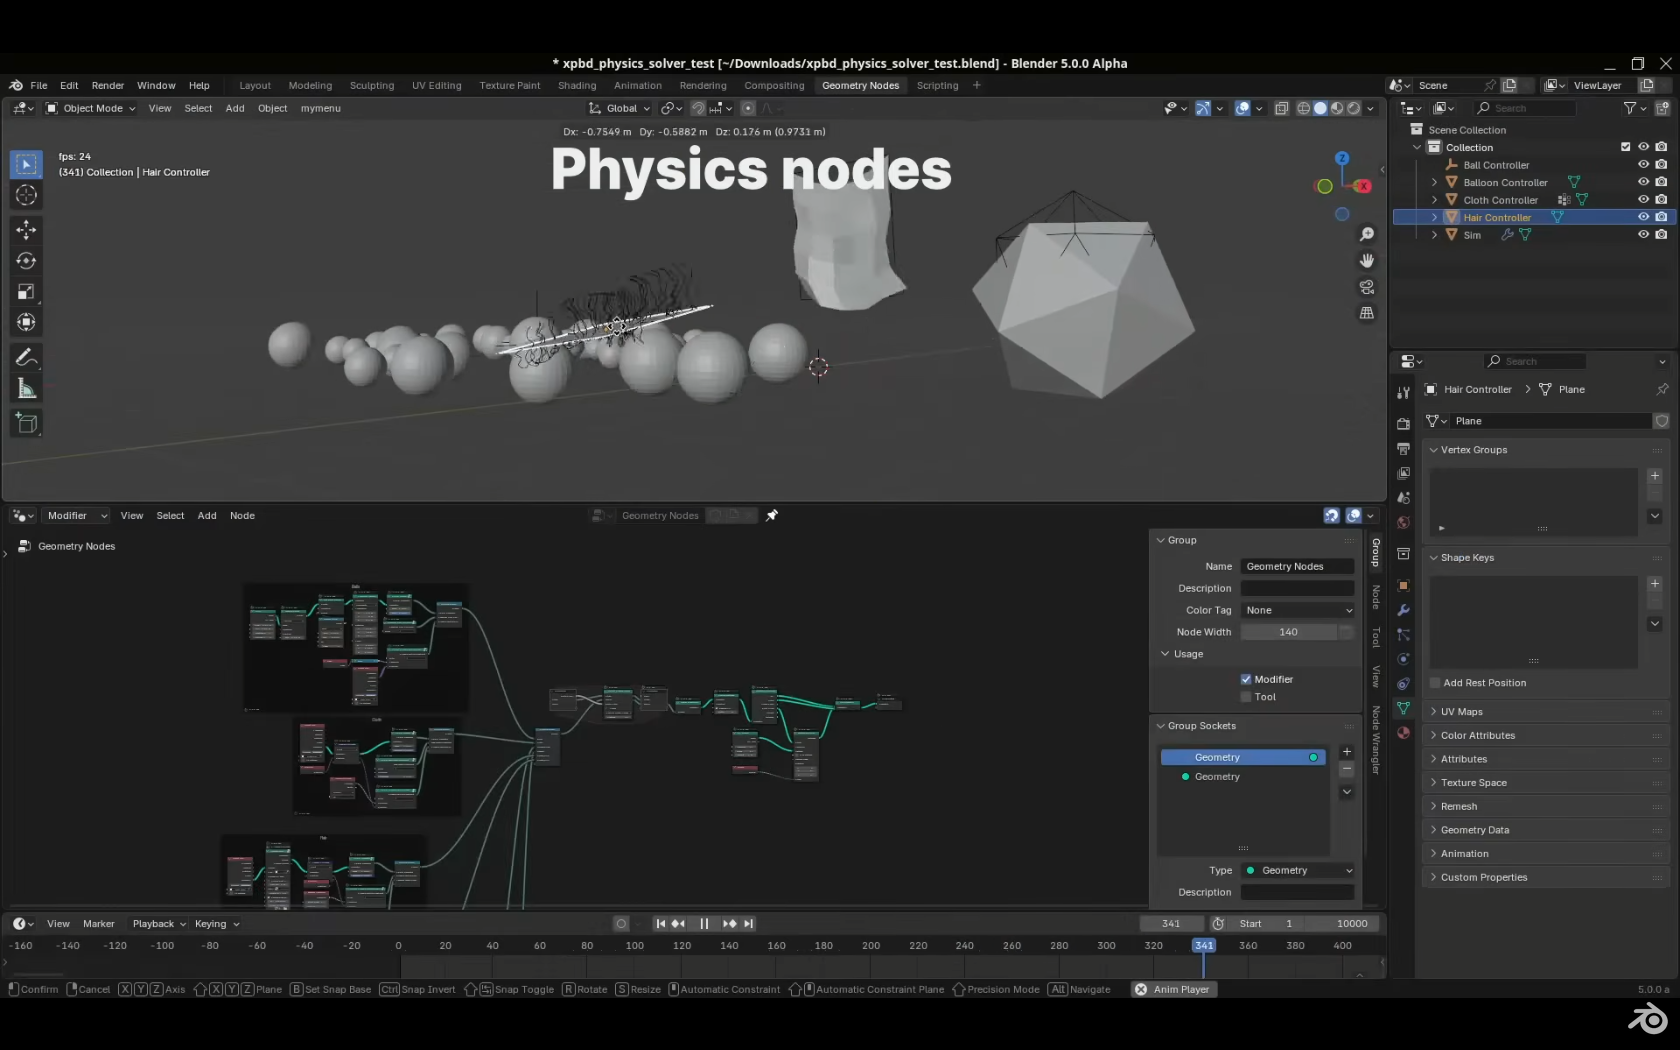The height and width of the screenshot is (1050, 1680).
Task: Switch to the Shading workspace tab
Action: pyautogui.click(x=577, y=85)
